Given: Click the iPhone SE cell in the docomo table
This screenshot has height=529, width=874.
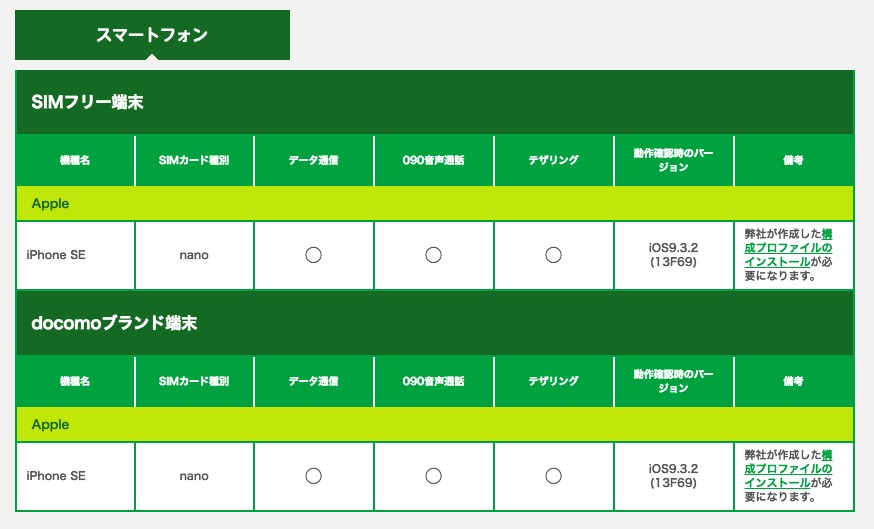Looking at the screenshot, I should [x=56, y=476].
